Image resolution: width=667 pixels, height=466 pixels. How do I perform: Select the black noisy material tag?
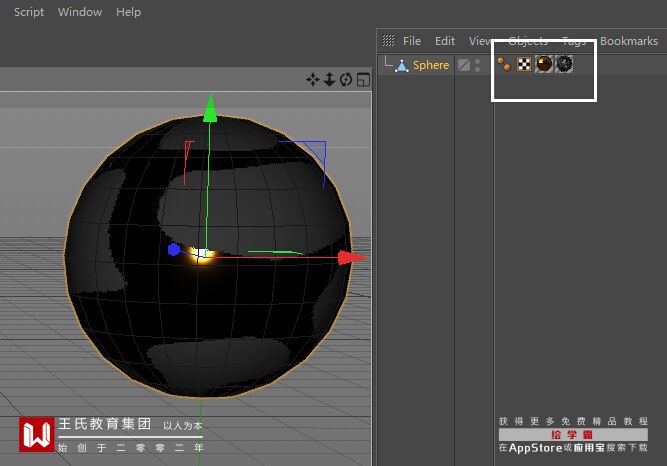(564, 64)
